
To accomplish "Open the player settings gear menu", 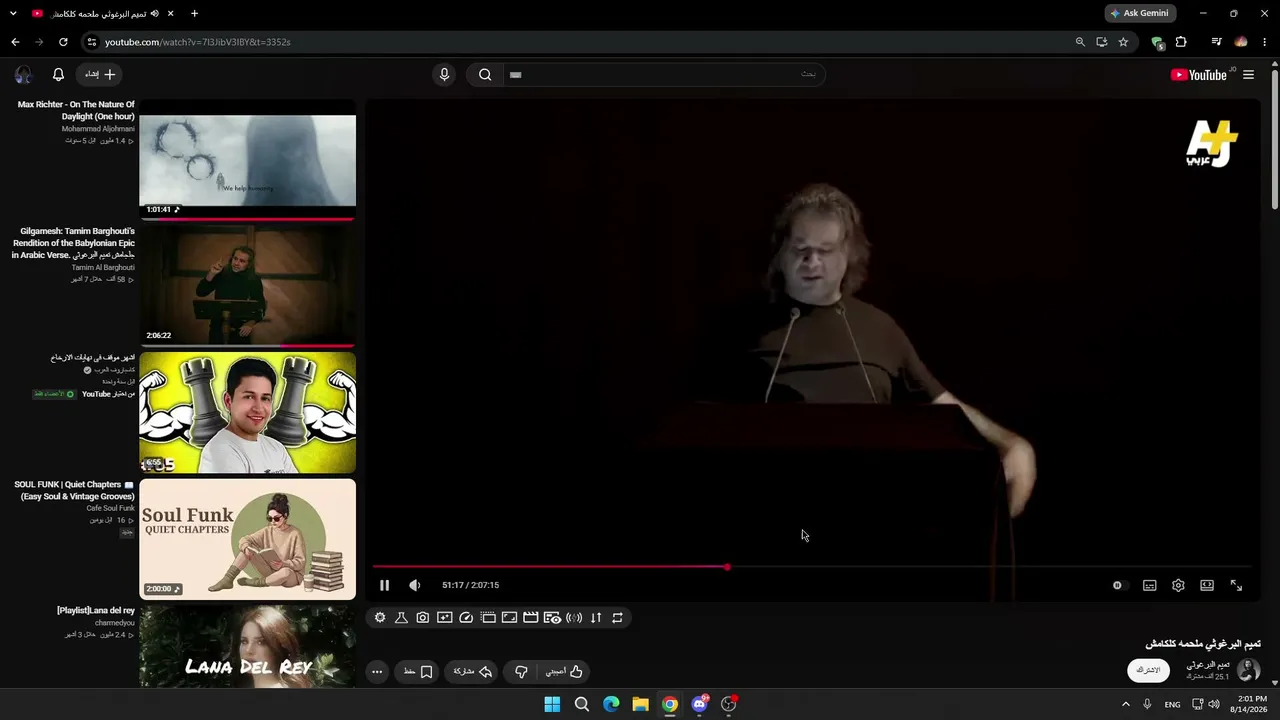I will (x=1178, y=585).
